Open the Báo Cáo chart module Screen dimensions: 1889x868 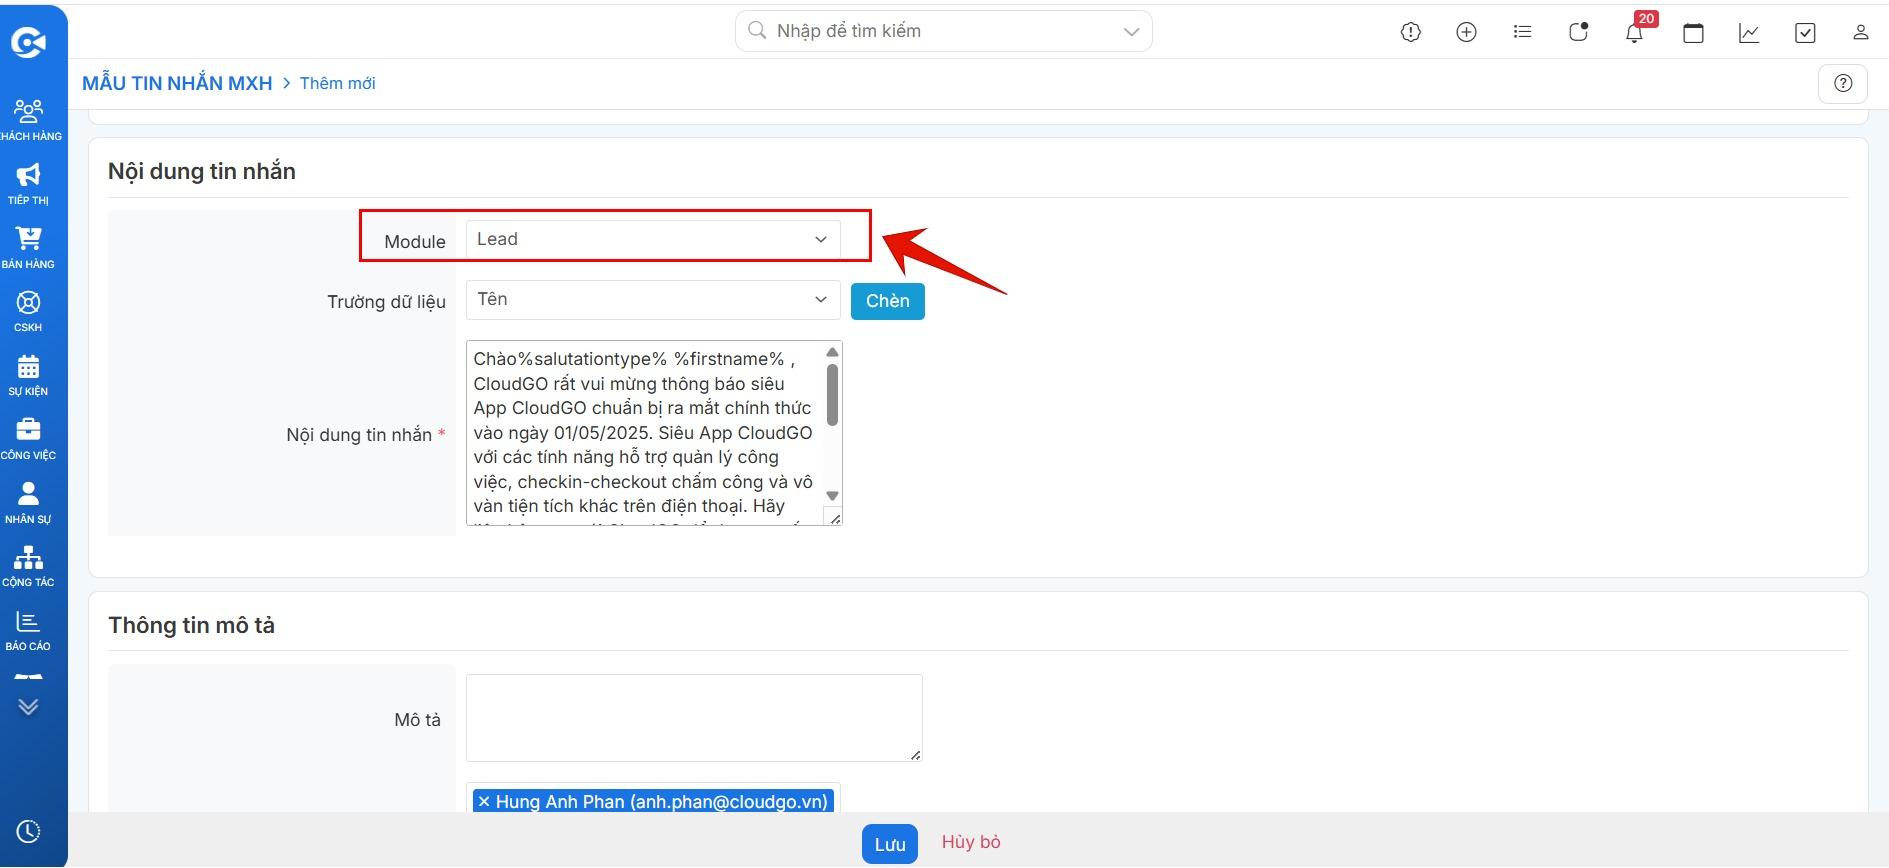coord(28,630)
